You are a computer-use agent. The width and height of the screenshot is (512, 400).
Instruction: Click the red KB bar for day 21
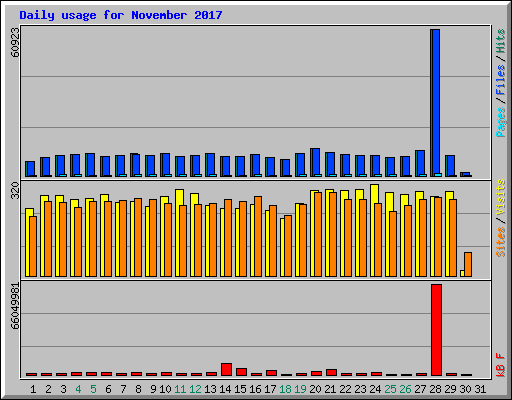tap(331, 372)
